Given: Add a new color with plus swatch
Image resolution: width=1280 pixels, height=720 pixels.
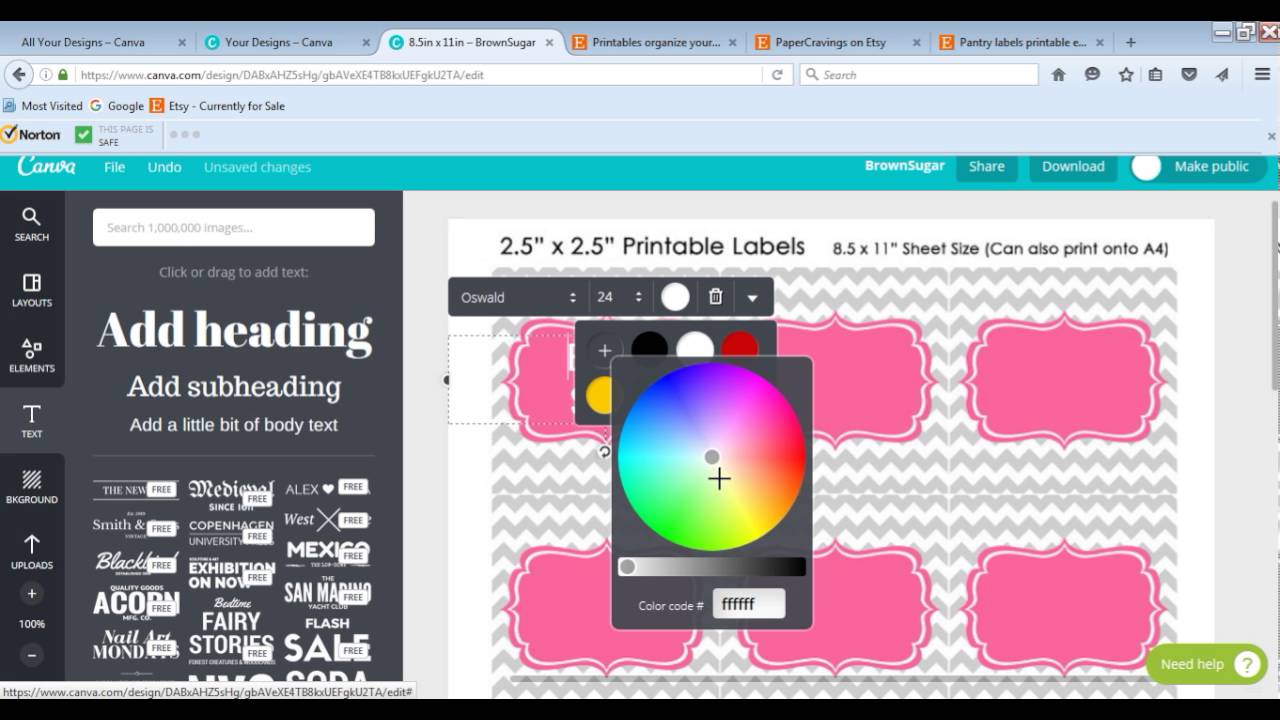Looking at the screenshot, I should (x=604, y=350).
